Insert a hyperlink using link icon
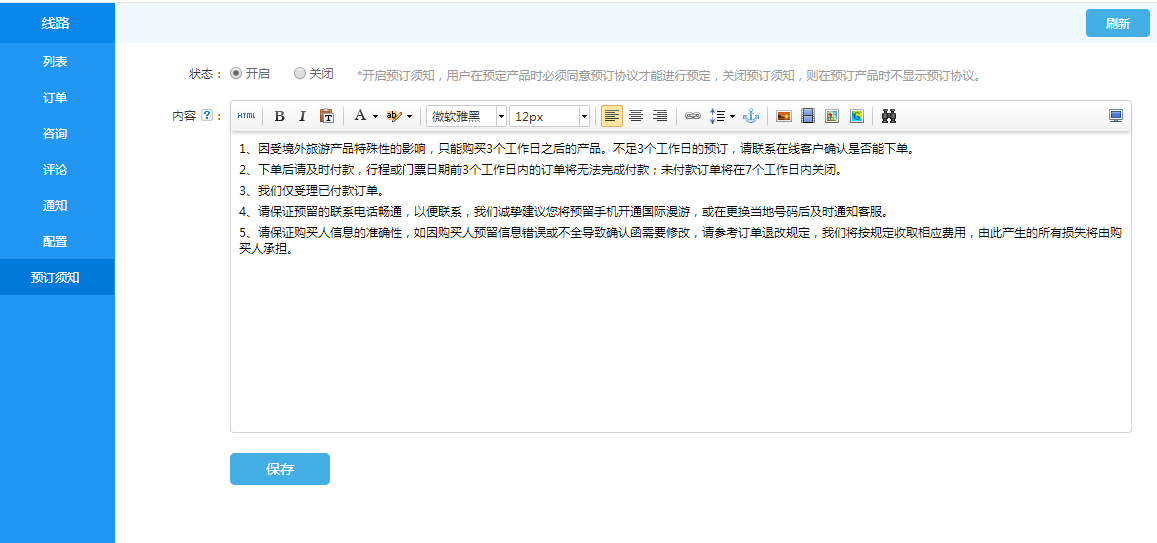Screen dimensions: 1157x543 pyautogui.click(x=692, y=116)
